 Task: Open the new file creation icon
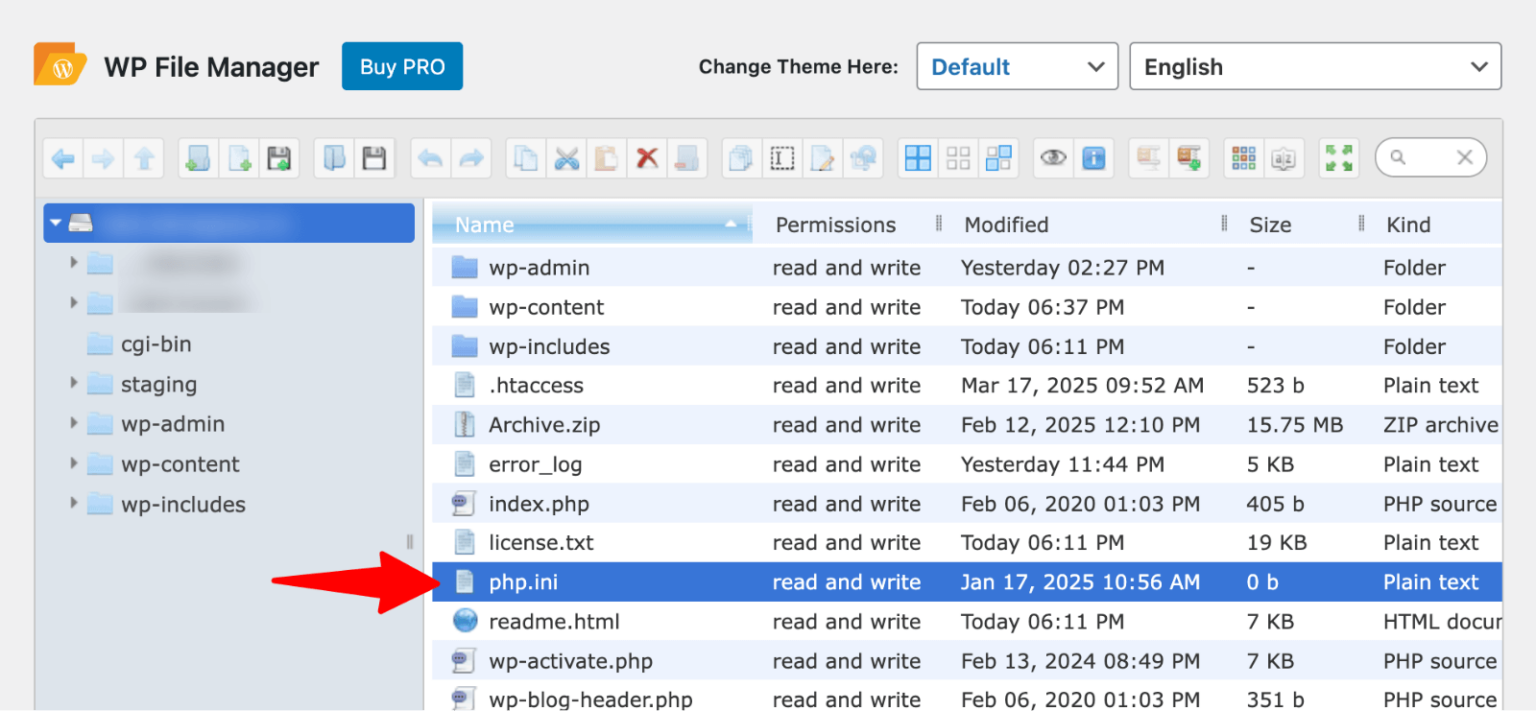pos(239,158)
